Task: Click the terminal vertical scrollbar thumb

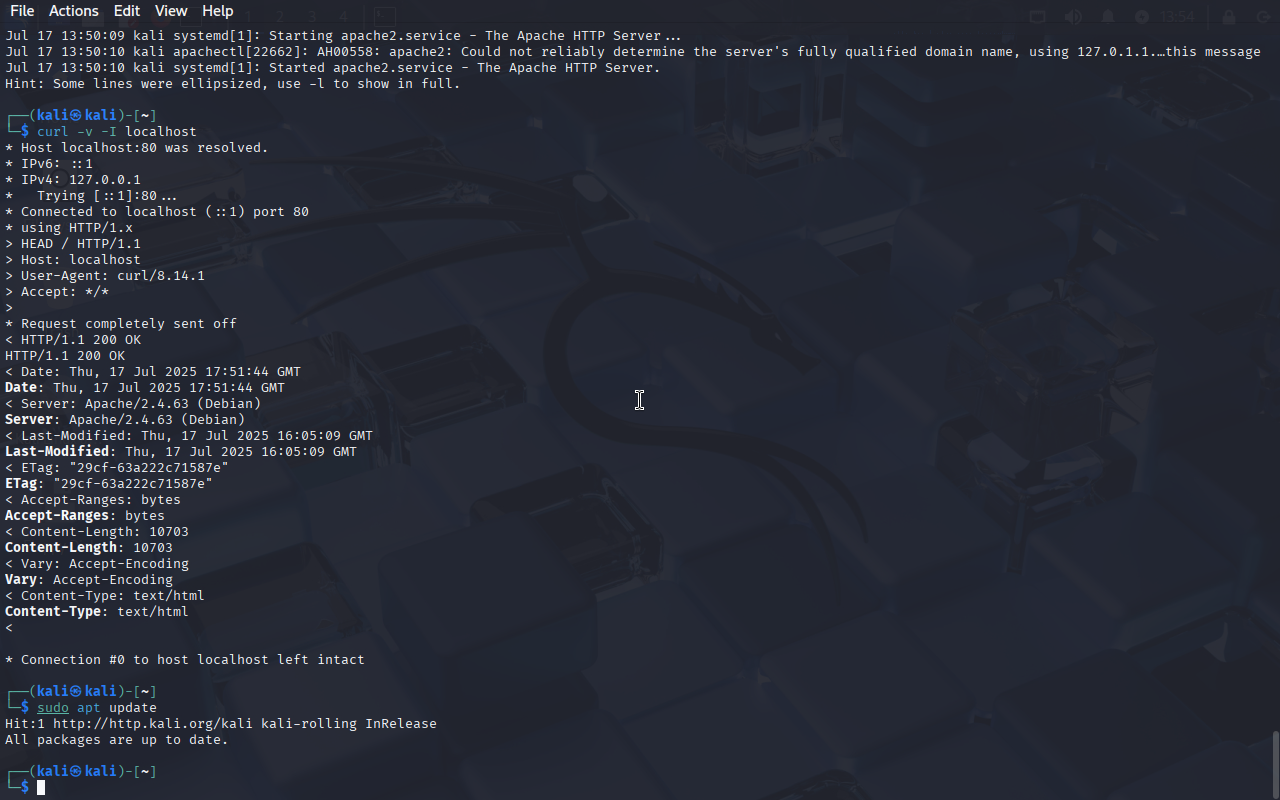Action: pos(1275,765)
